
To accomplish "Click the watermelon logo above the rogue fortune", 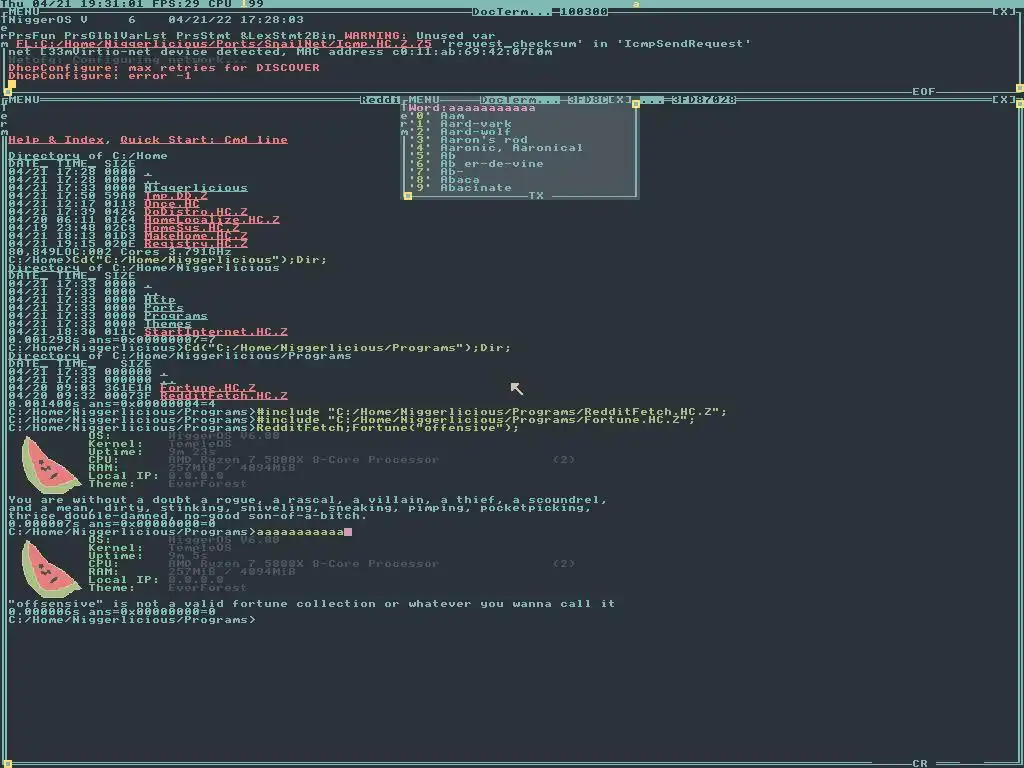I will coord(51,465).
